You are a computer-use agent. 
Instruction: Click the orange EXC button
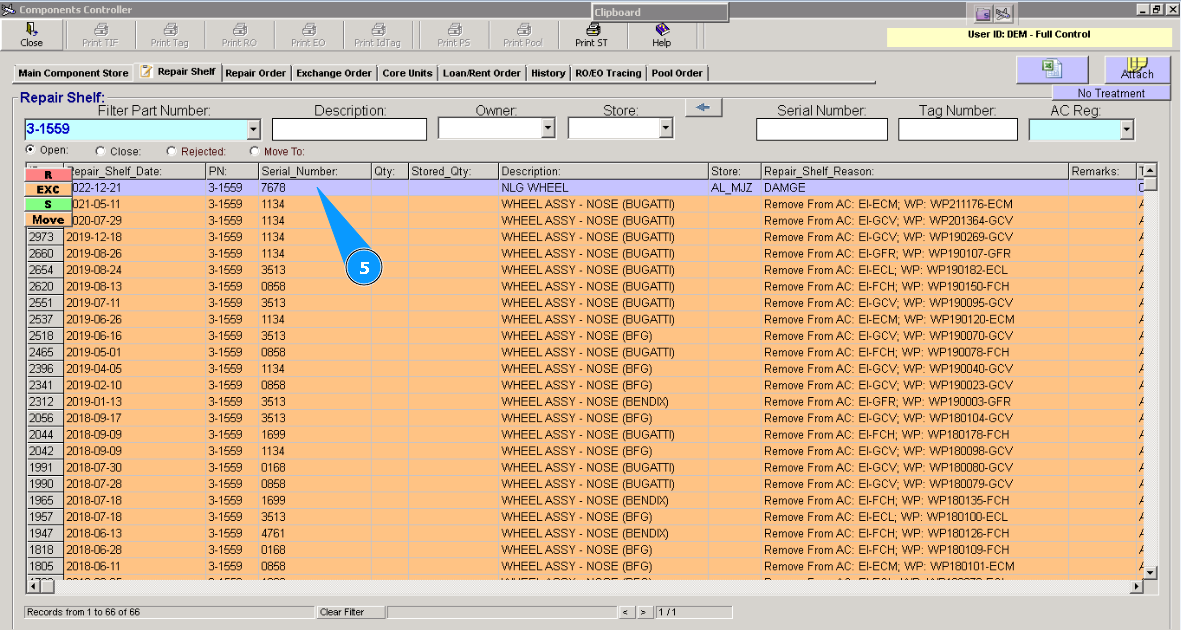pyautogui.click(x=48, y=189)
